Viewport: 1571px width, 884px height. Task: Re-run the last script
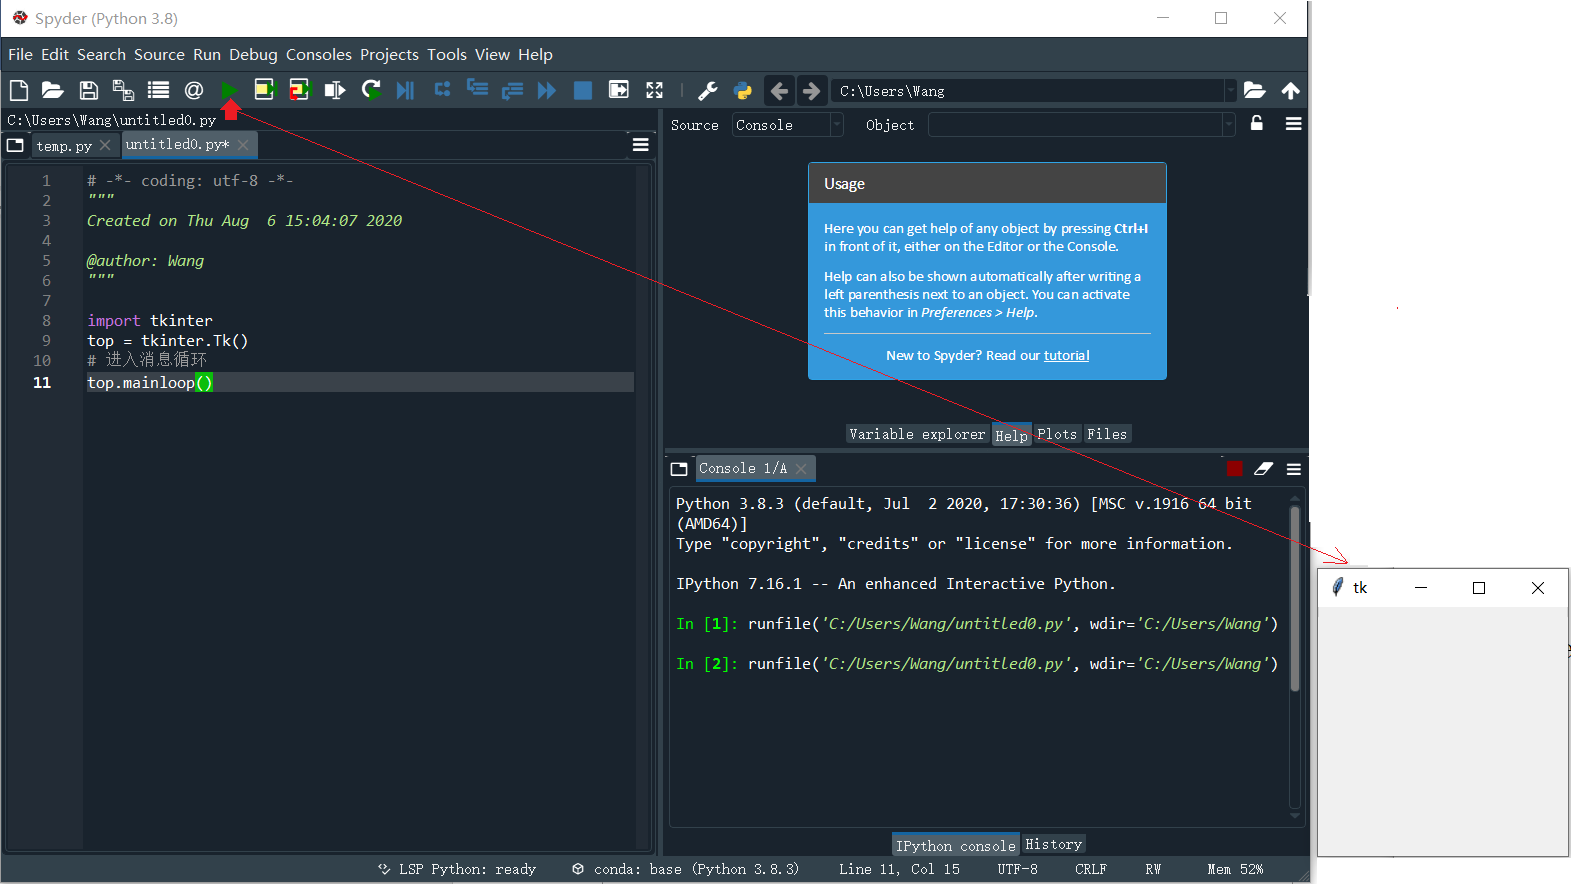pos(371,90)
